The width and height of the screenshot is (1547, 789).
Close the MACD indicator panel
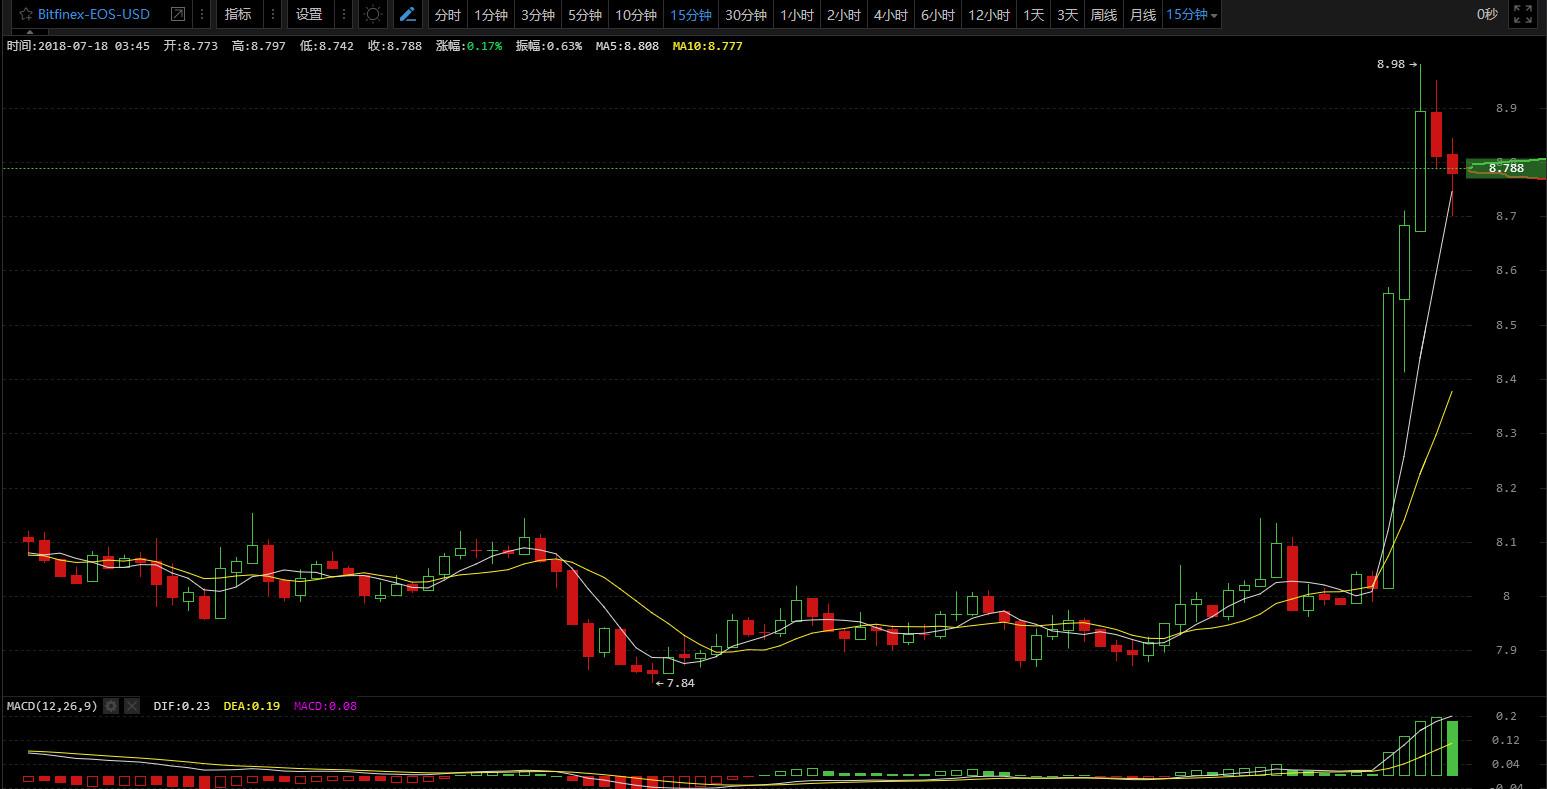click(x=132, y=706)
